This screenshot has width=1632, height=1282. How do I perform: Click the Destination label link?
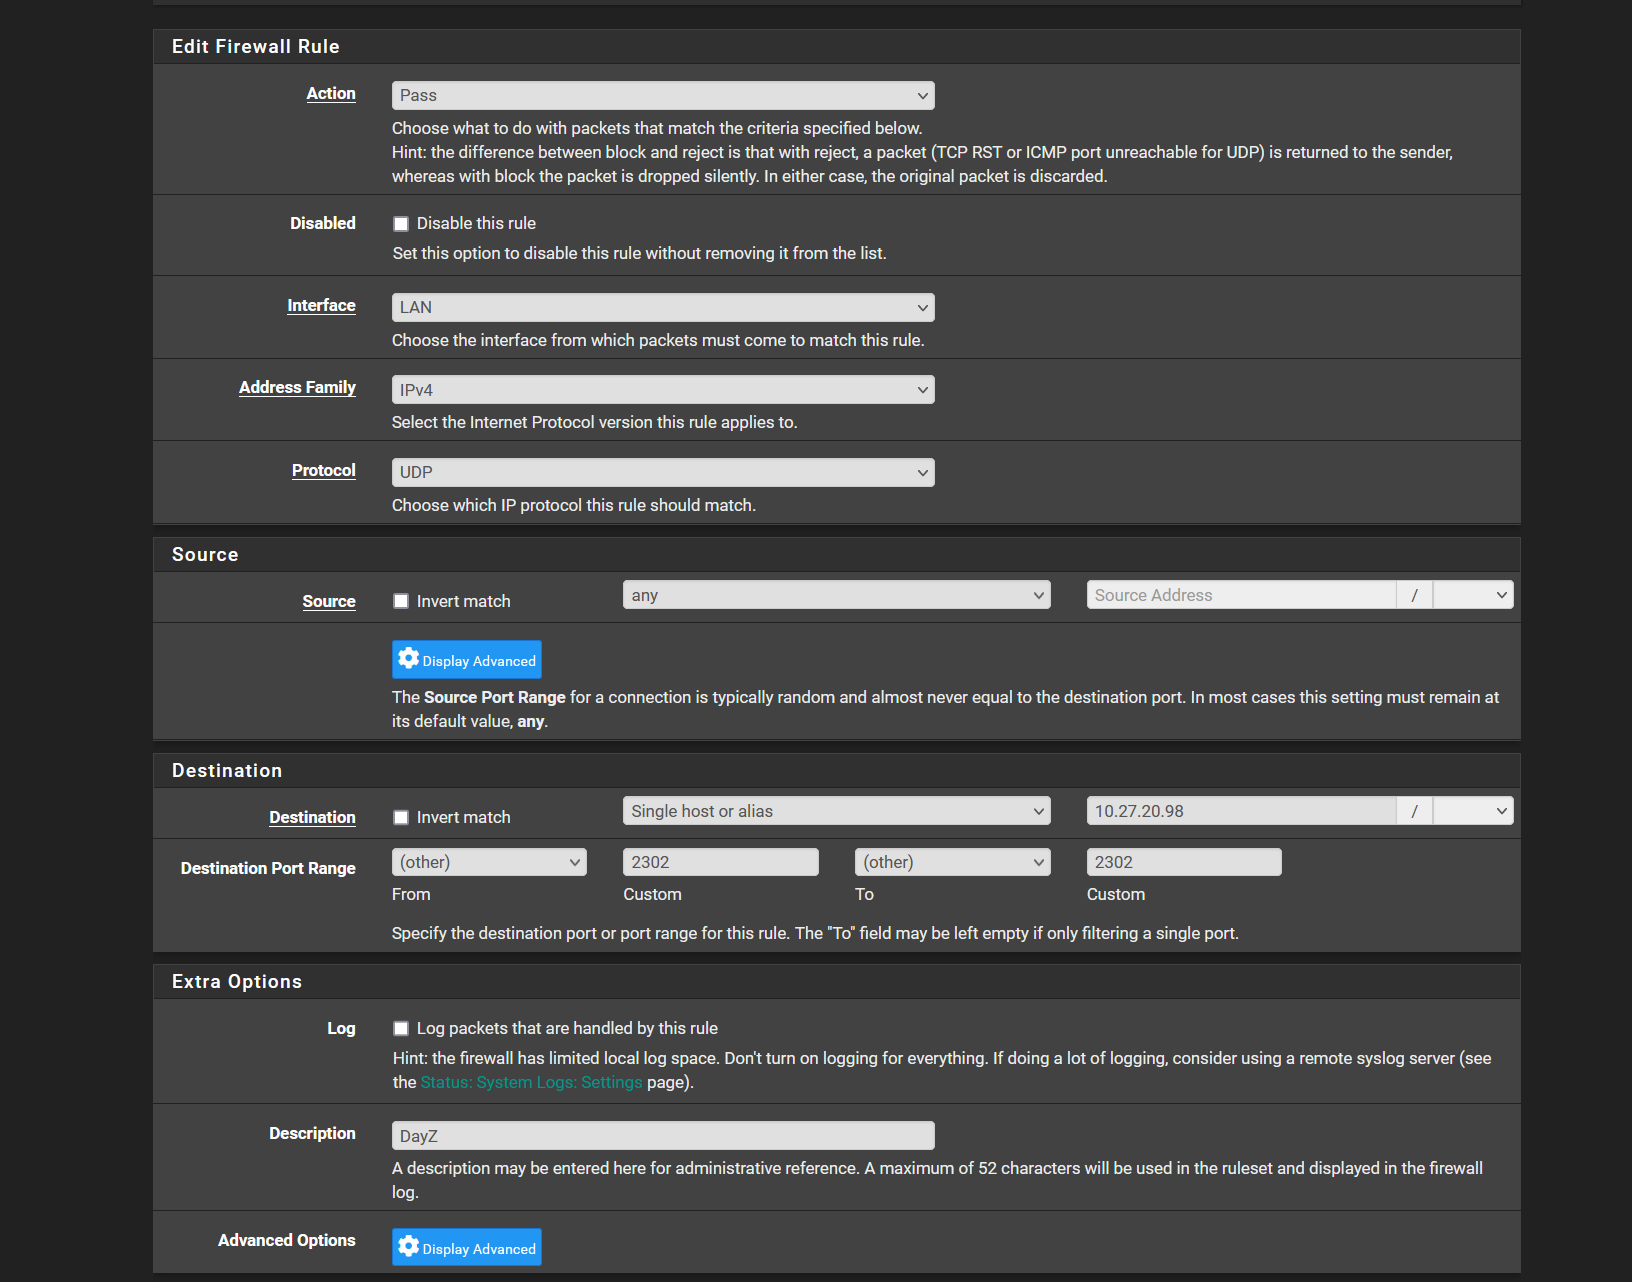pyautogui.click(x=312, y=817)
